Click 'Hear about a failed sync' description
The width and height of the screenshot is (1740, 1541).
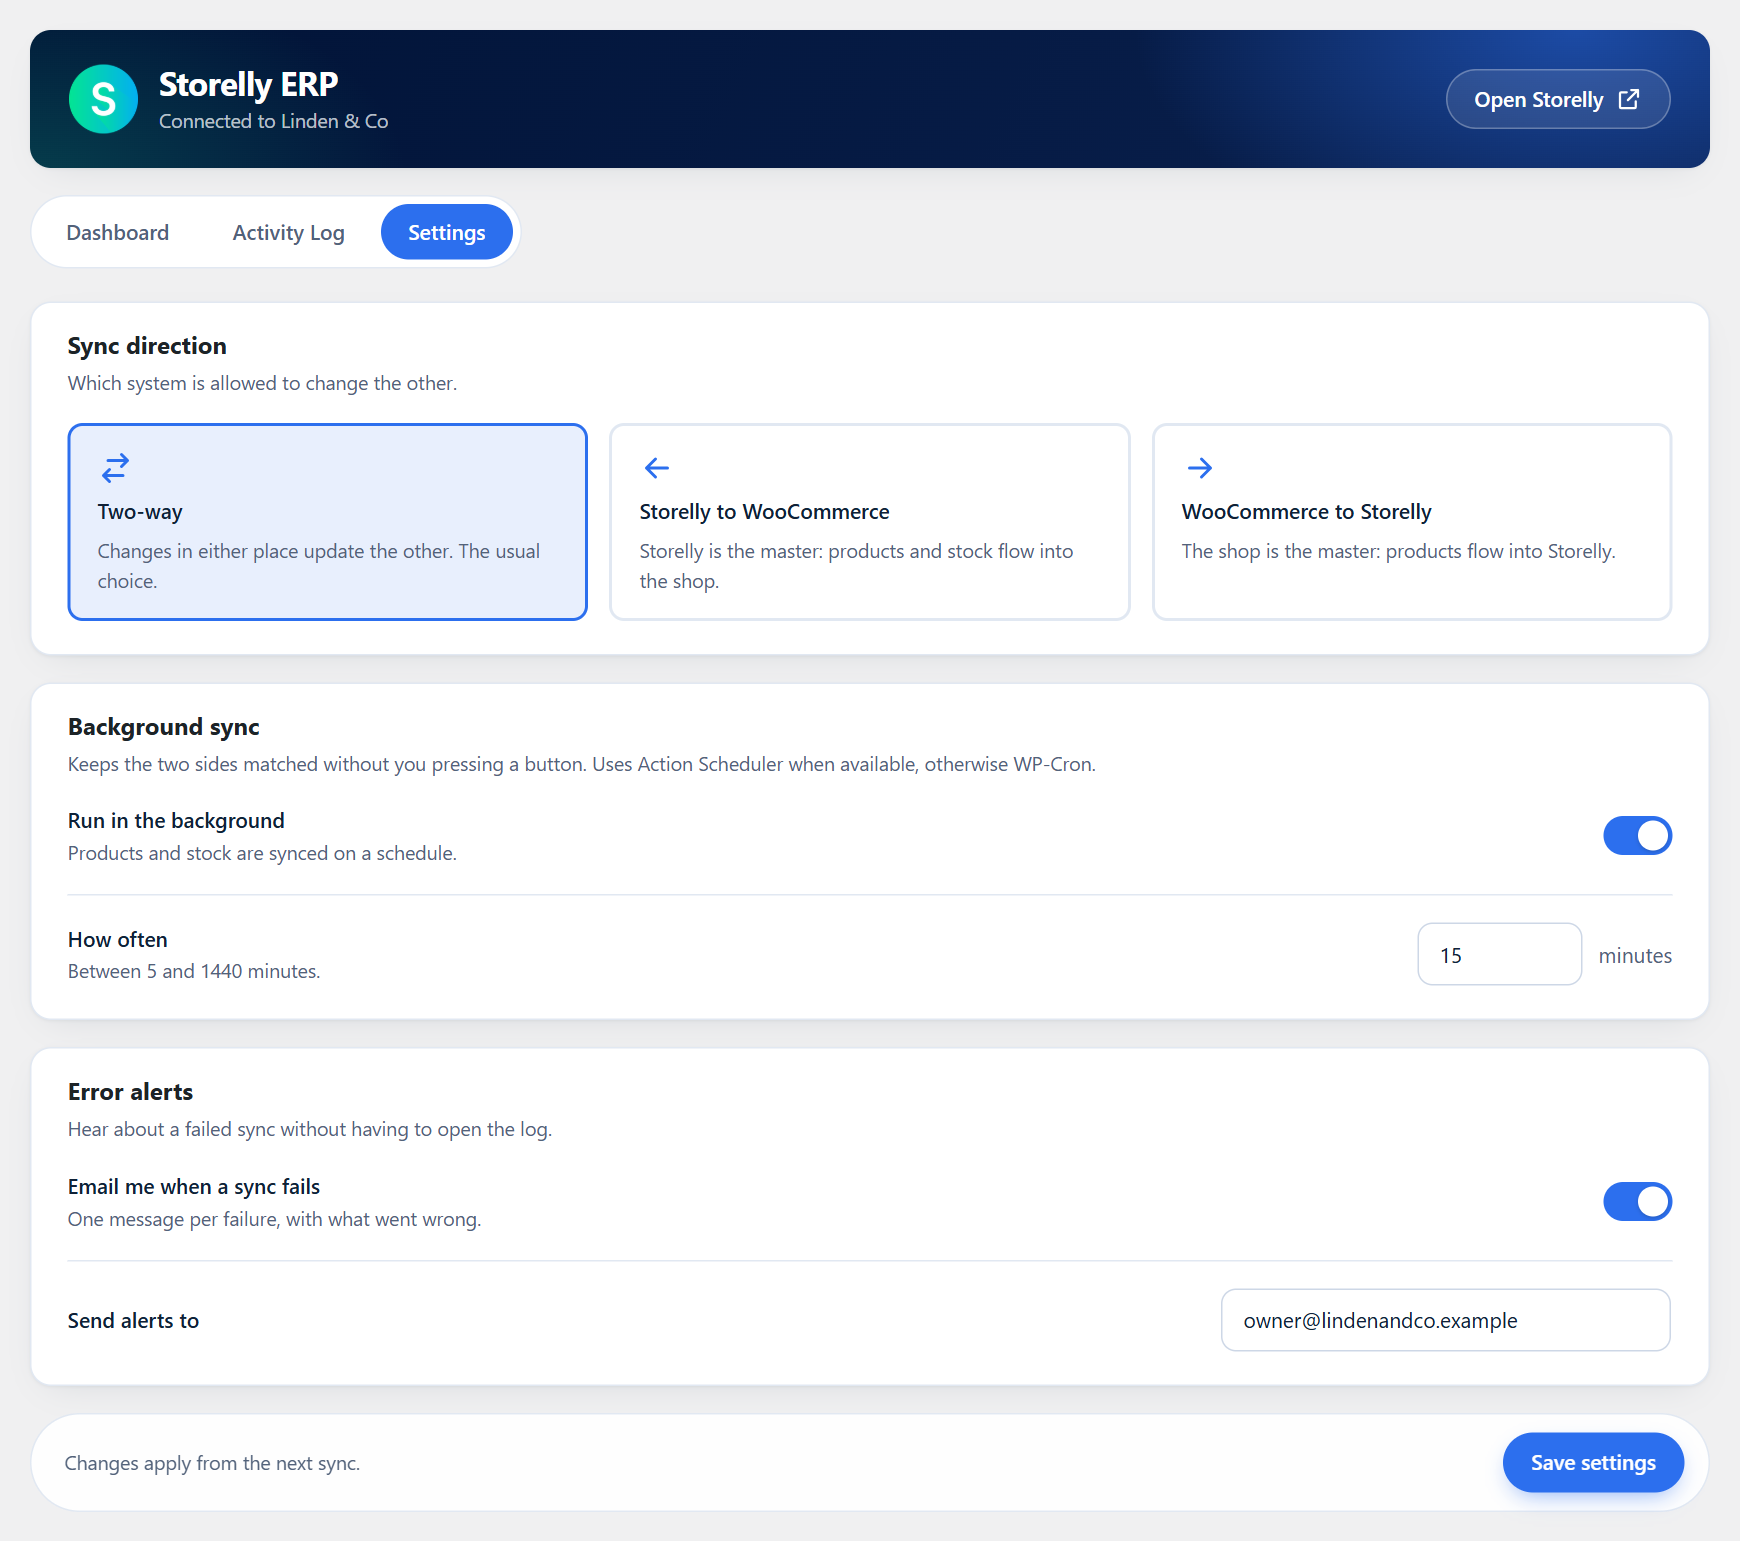(310, 1129)
